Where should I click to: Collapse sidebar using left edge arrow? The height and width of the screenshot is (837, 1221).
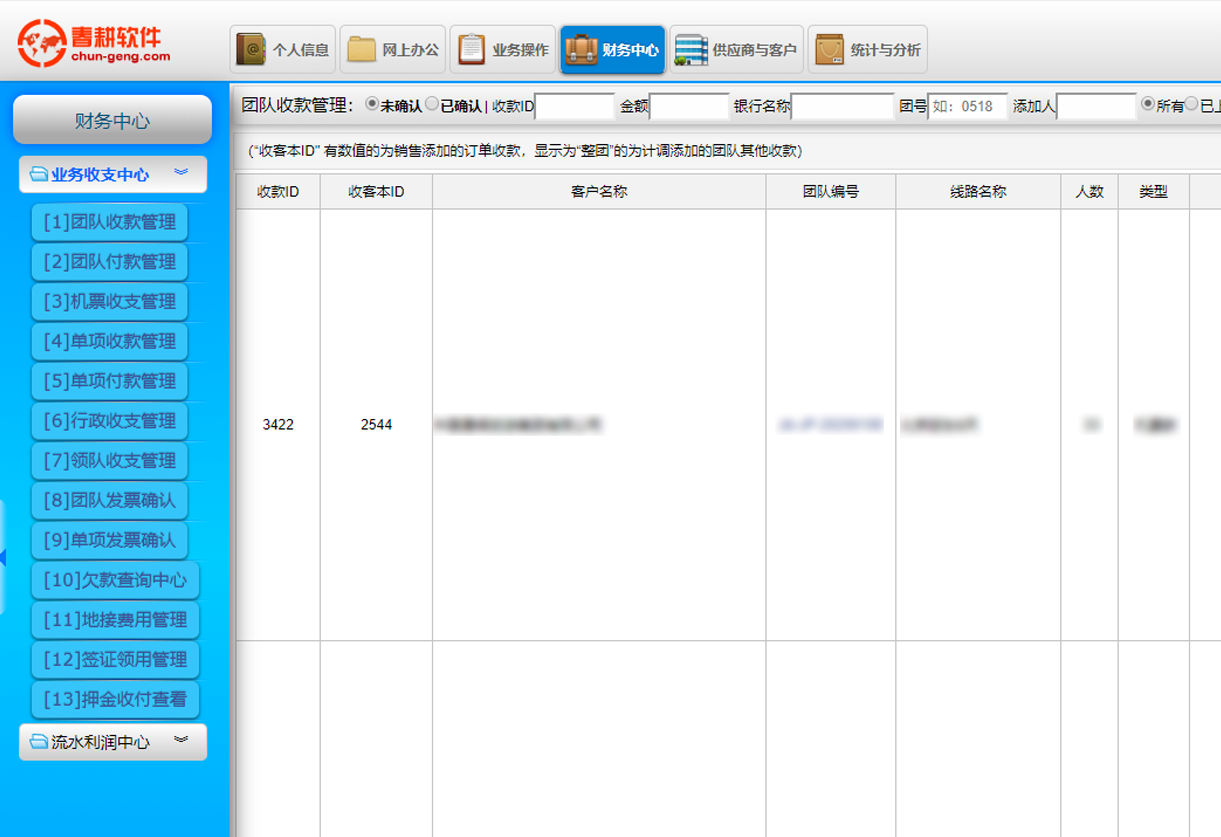click(3, 556)
